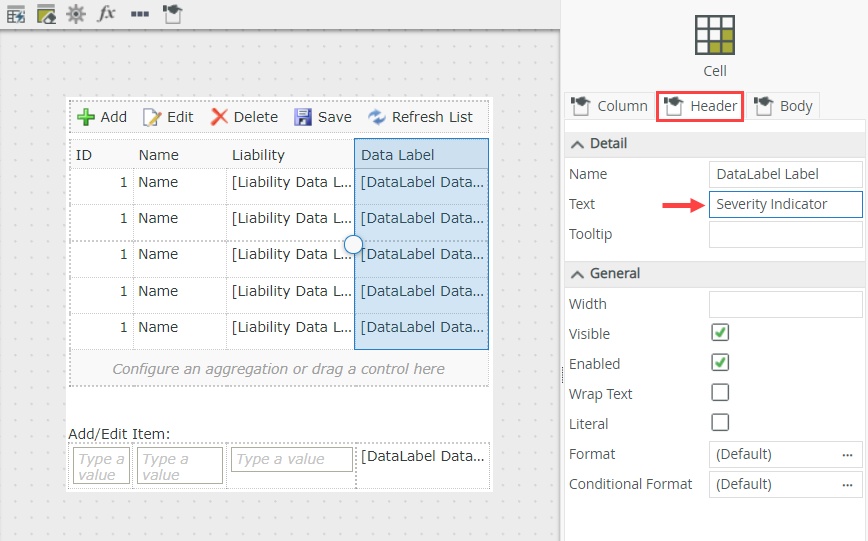This screenshot has width=868, height=541.
Task: Switch to the Body tab
Action: (784, 106)
